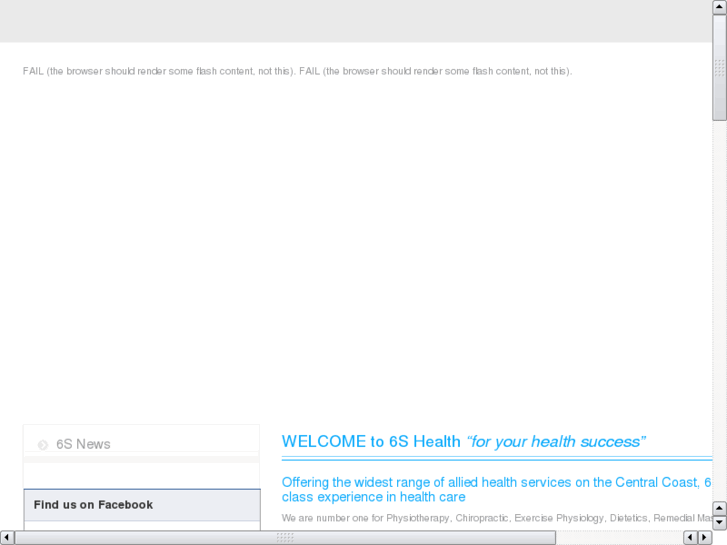Click the down arrow ending the vertical scrollbar
727x545 pixels.
(719, 523)
